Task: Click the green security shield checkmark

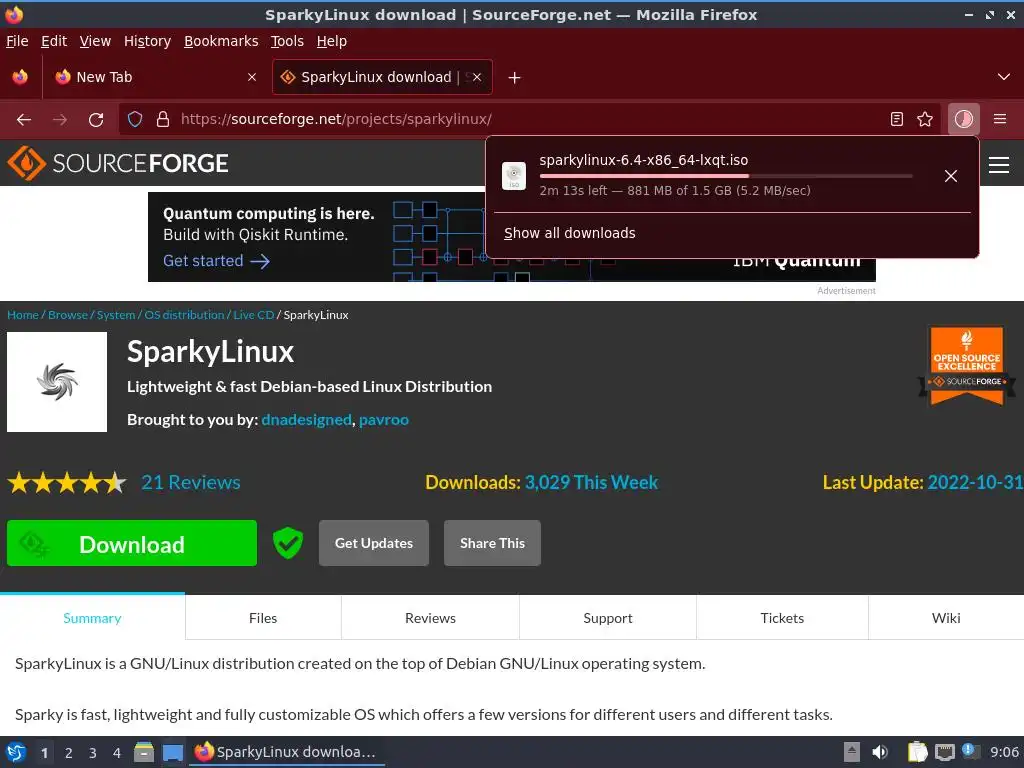Action: [287, 543]
